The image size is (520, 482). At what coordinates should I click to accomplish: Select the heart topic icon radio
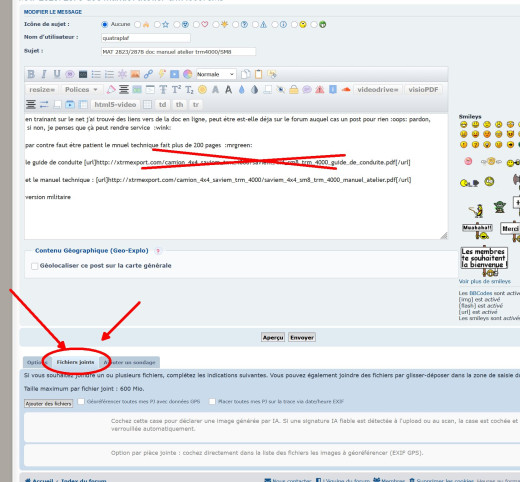pos(196,24)
